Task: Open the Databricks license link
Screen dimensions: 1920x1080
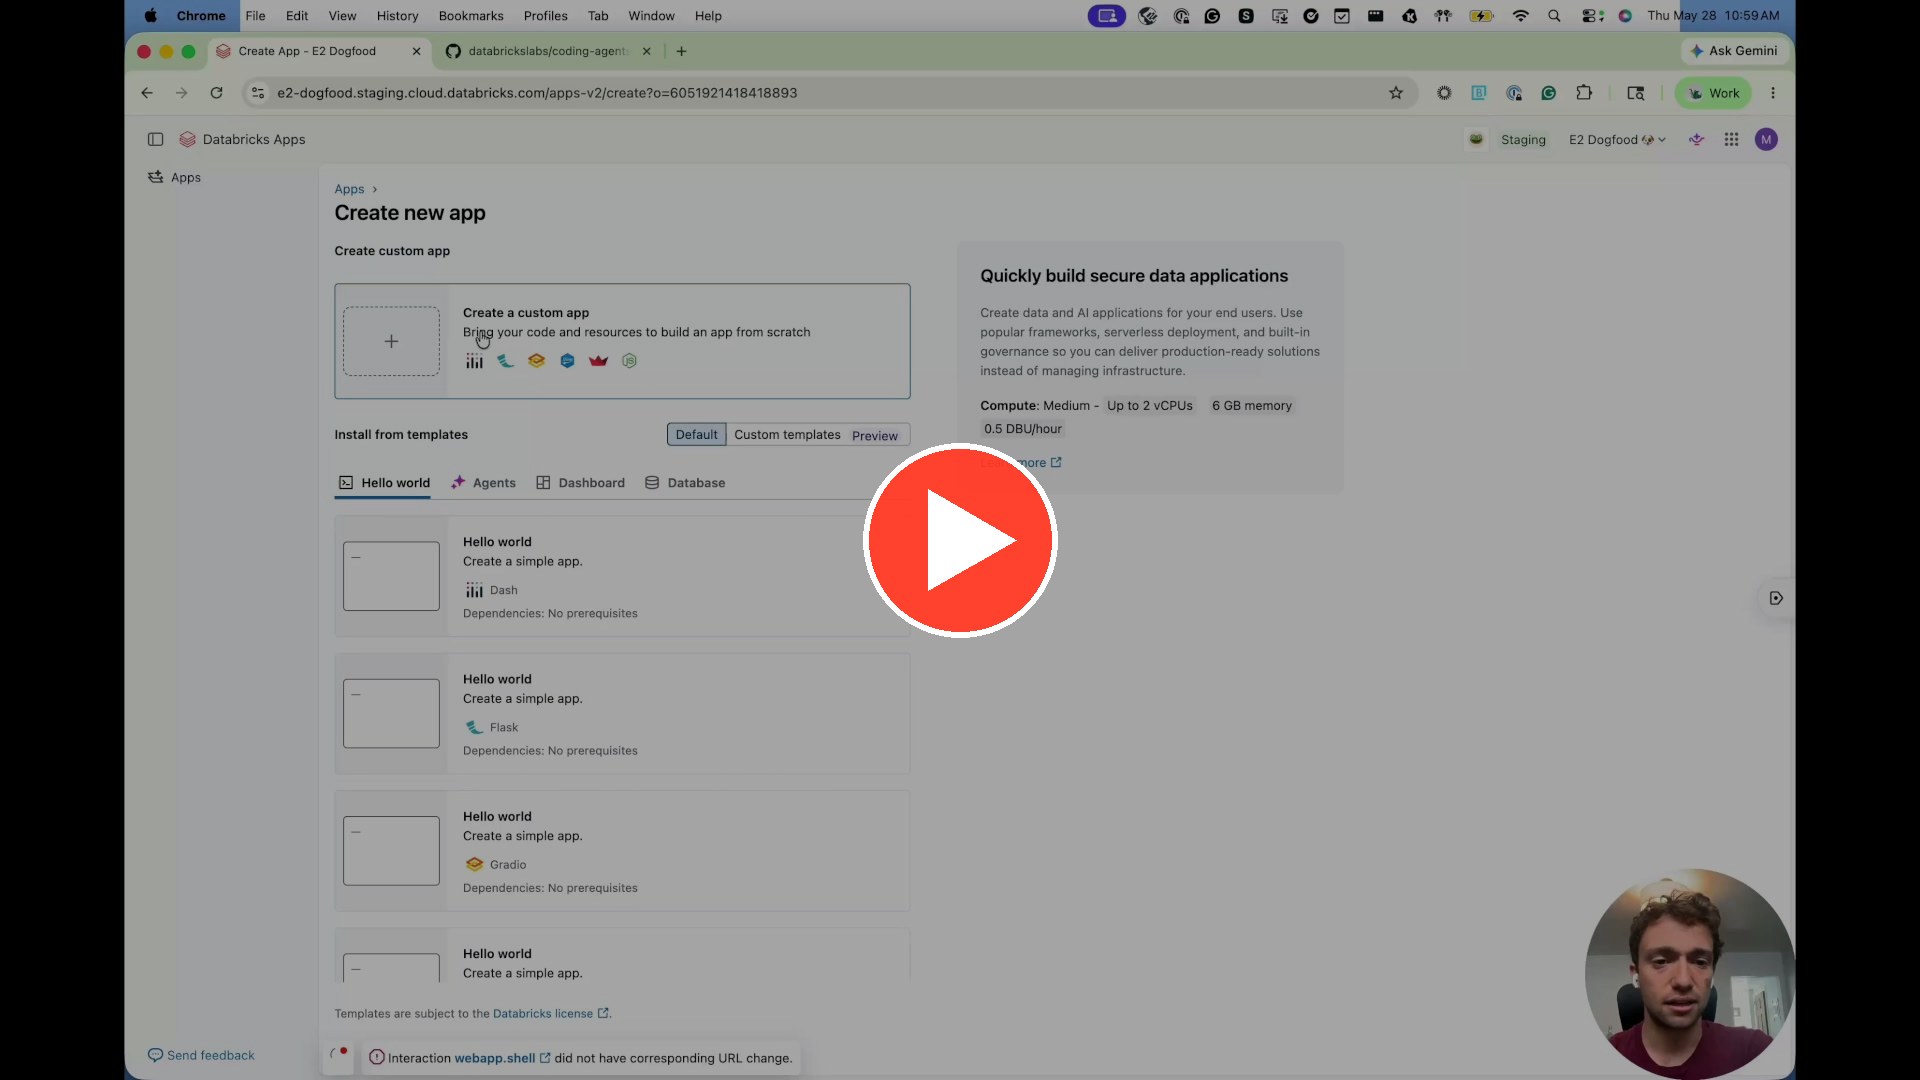Action: click(x=550, y=1013)
